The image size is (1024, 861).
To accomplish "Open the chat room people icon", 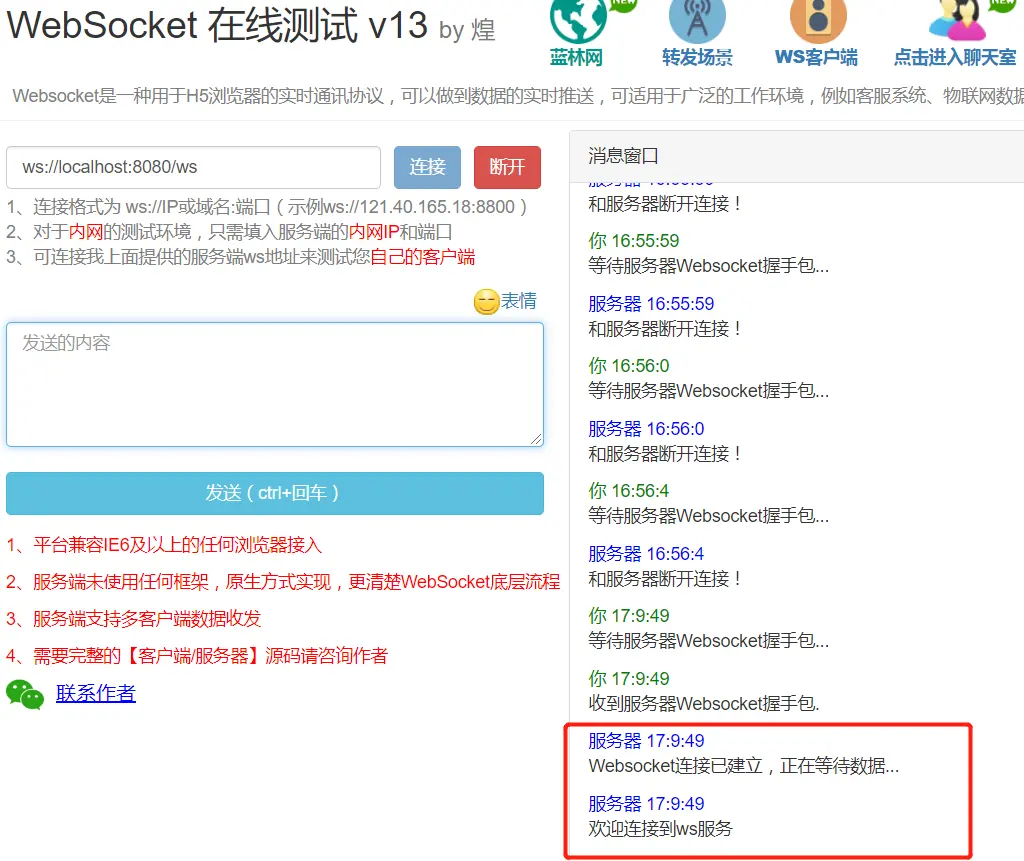I will point(957,20).
